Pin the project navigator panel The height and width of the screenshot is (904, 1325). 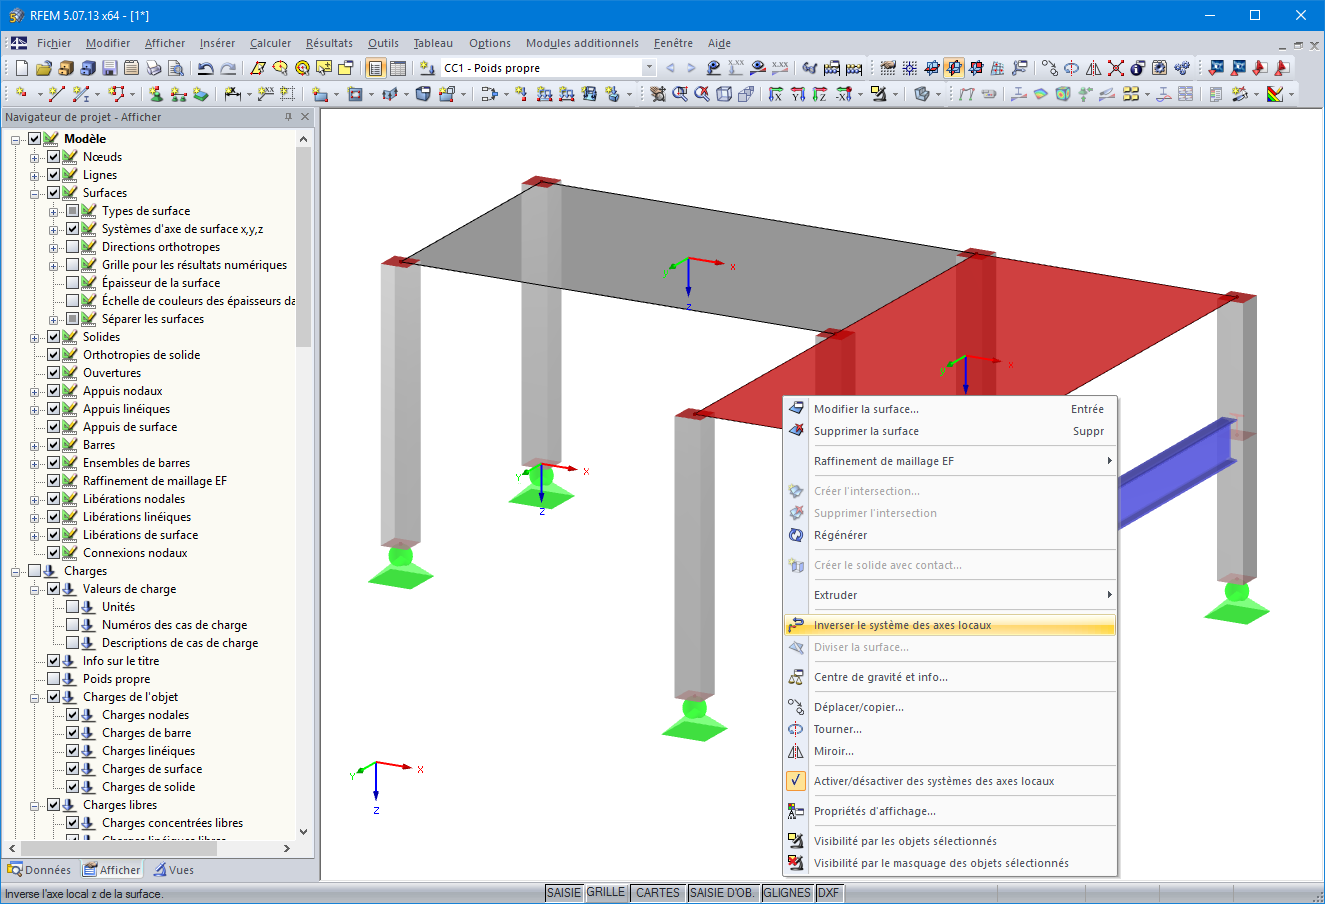288,117
